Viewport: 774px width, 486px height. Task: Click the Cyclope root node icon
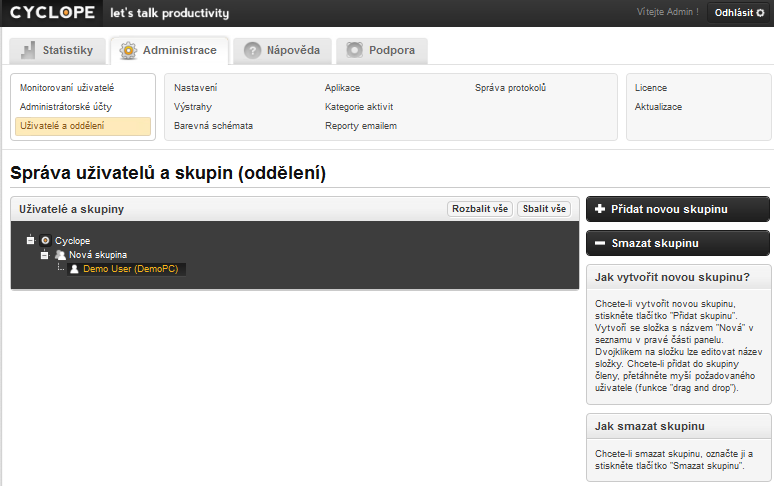click(45, 240)
